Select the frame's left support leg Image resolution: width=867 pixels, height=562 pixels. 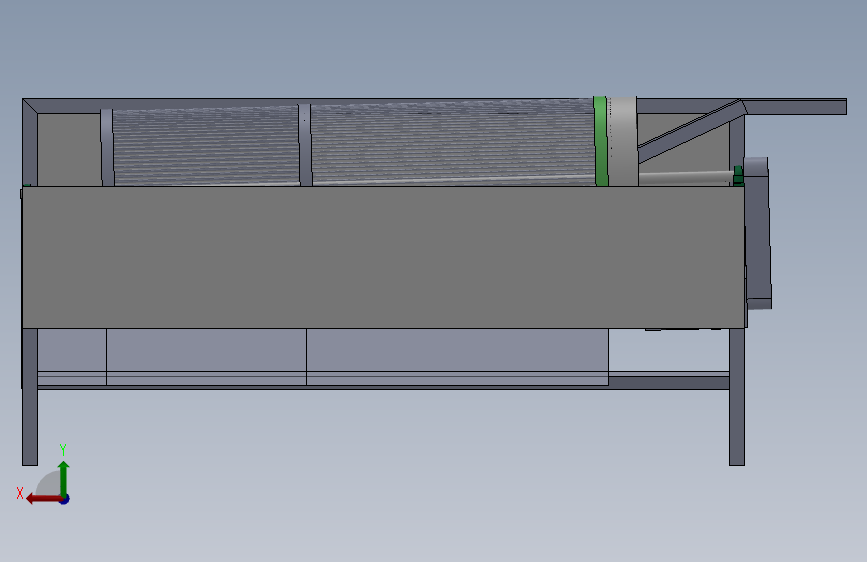pyautogui.click(x=30, y=397)
